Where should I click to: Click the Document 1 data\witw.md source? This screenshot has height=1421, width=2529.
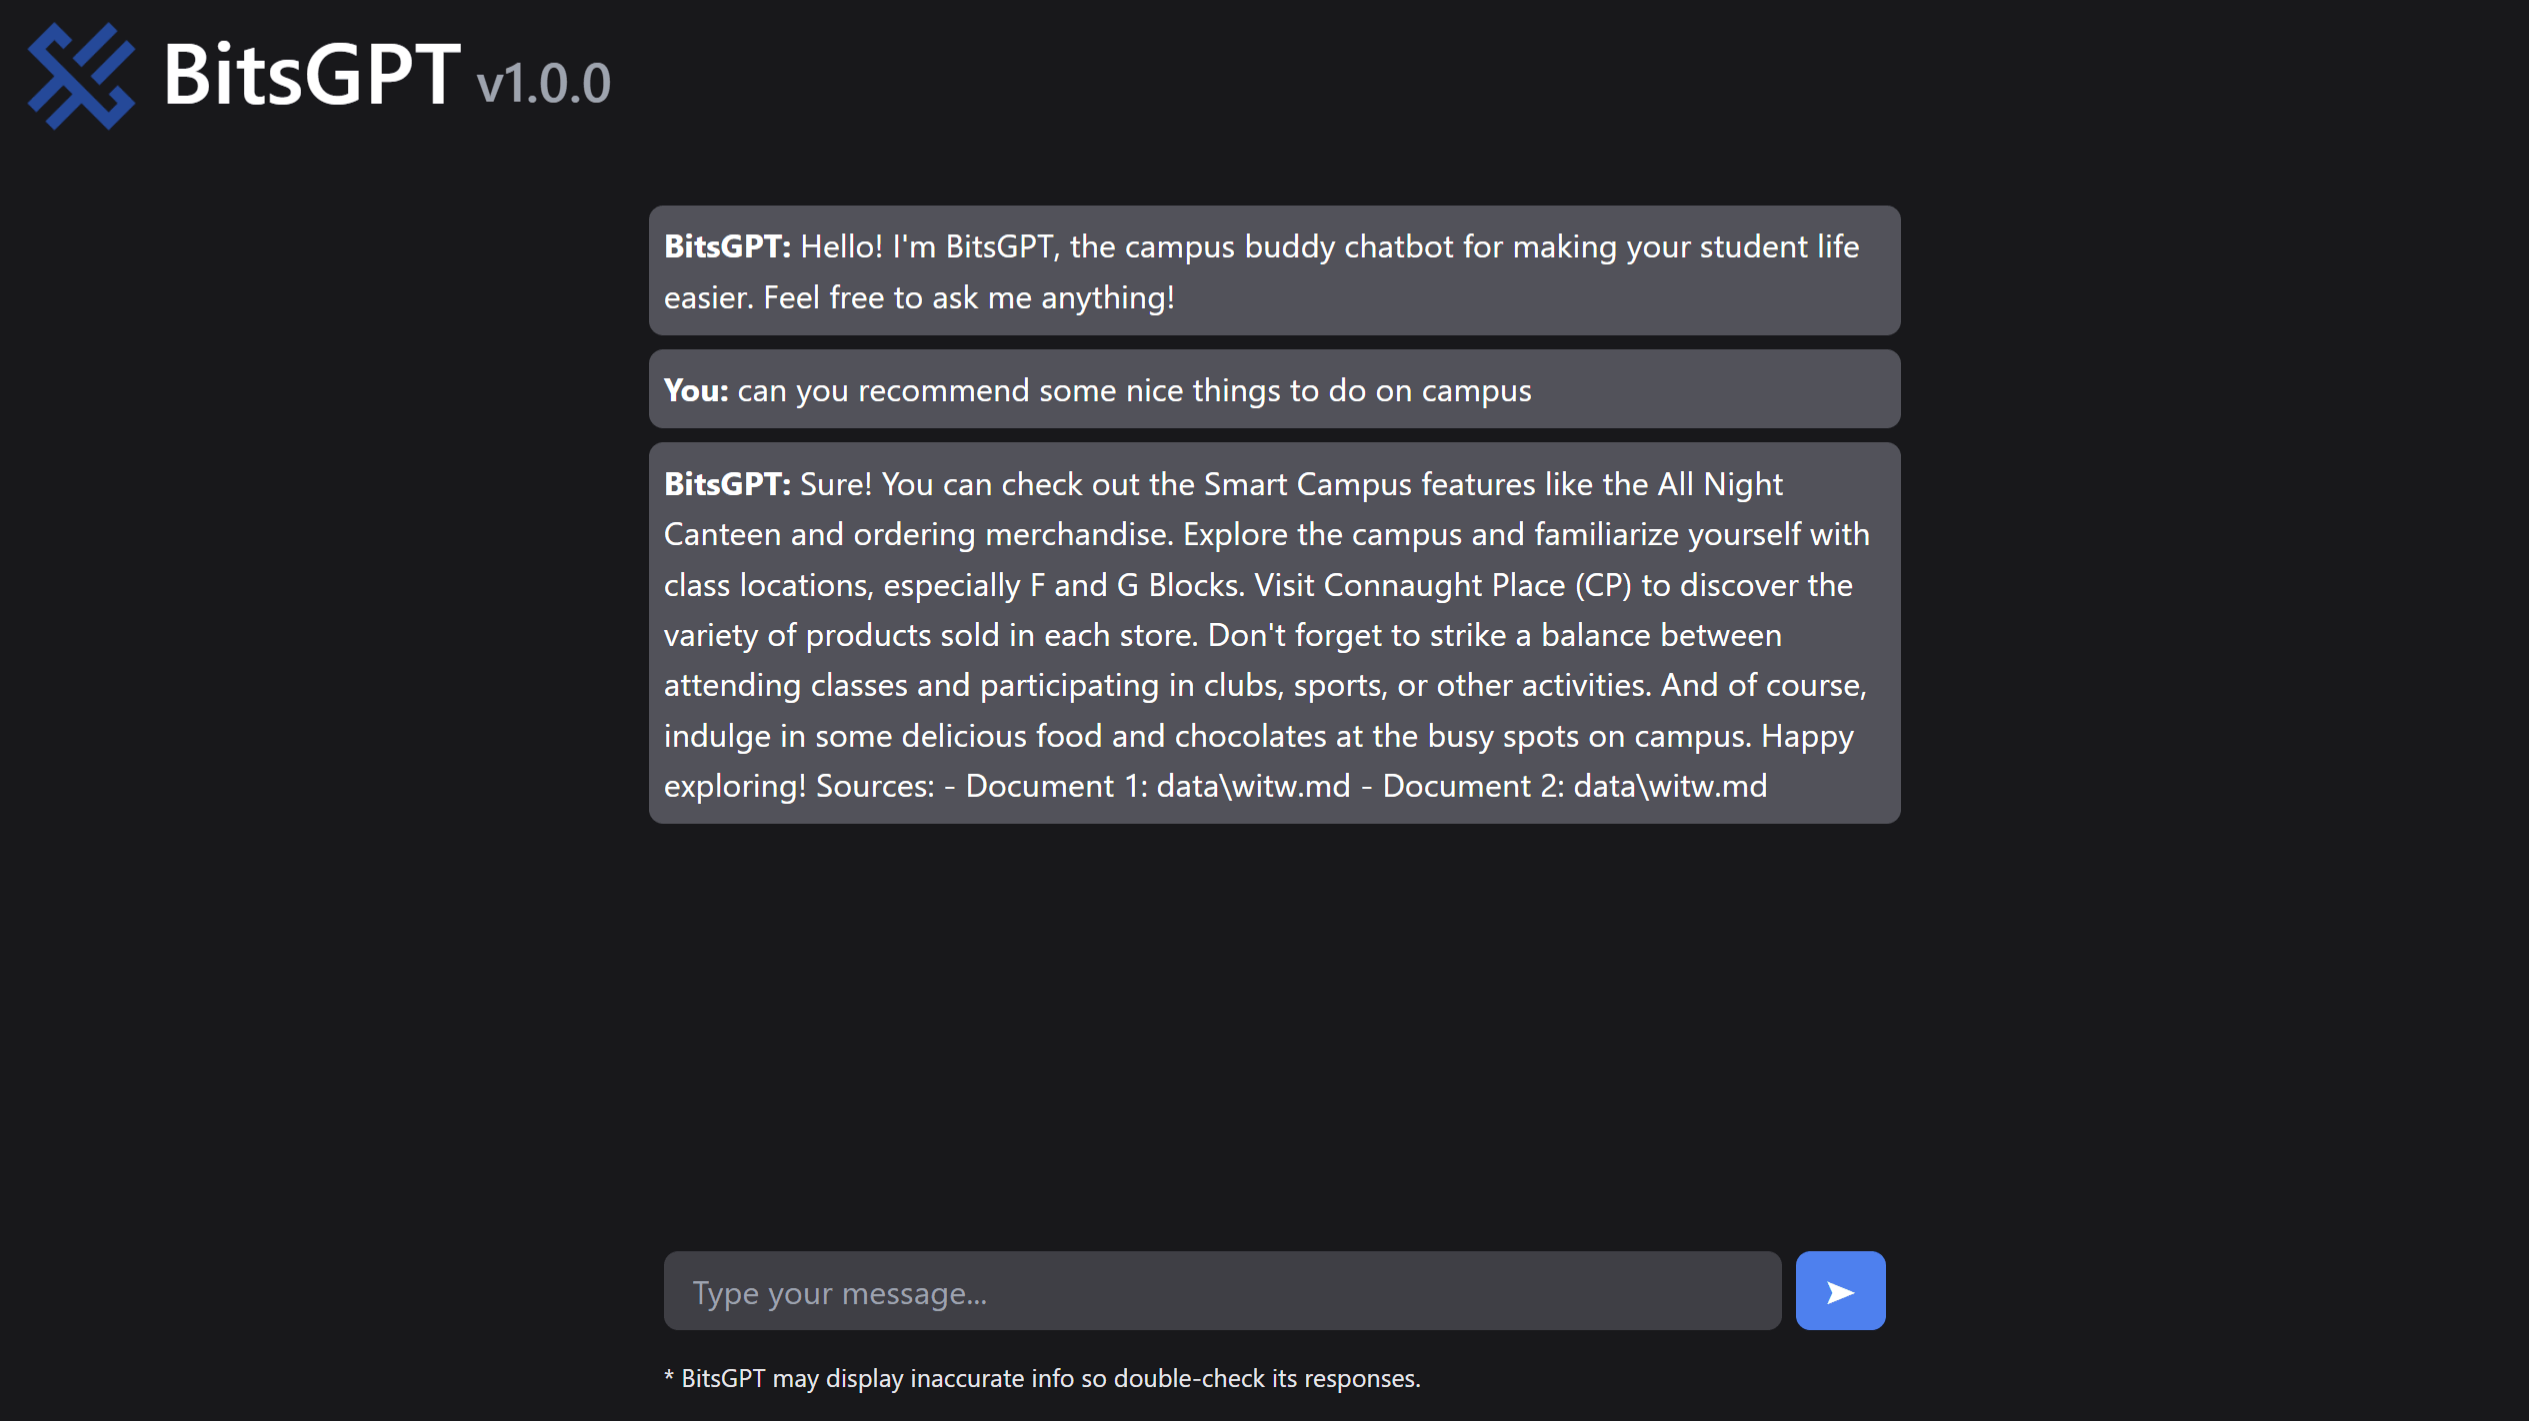tap(1157, 786)
